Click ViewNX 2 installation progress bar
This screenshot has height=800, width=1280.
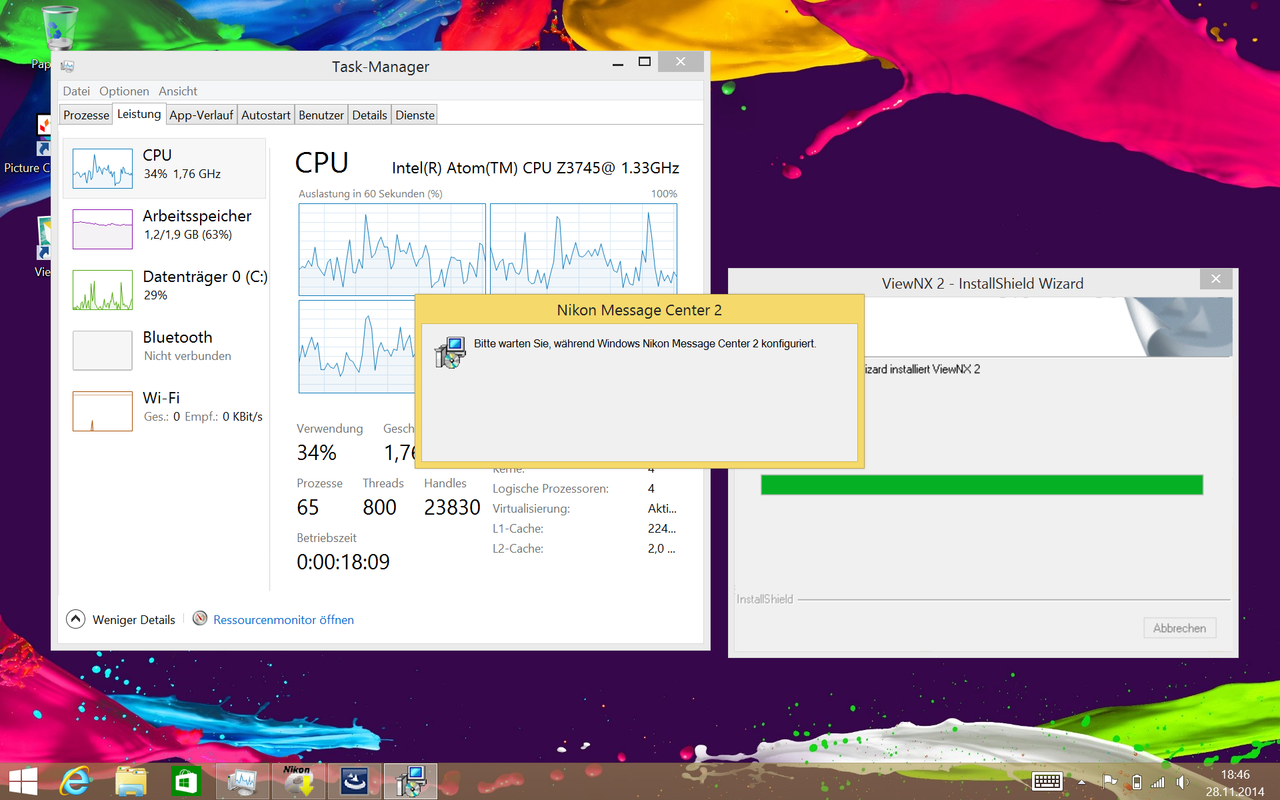pyautogui.click(x=981, y=485)
